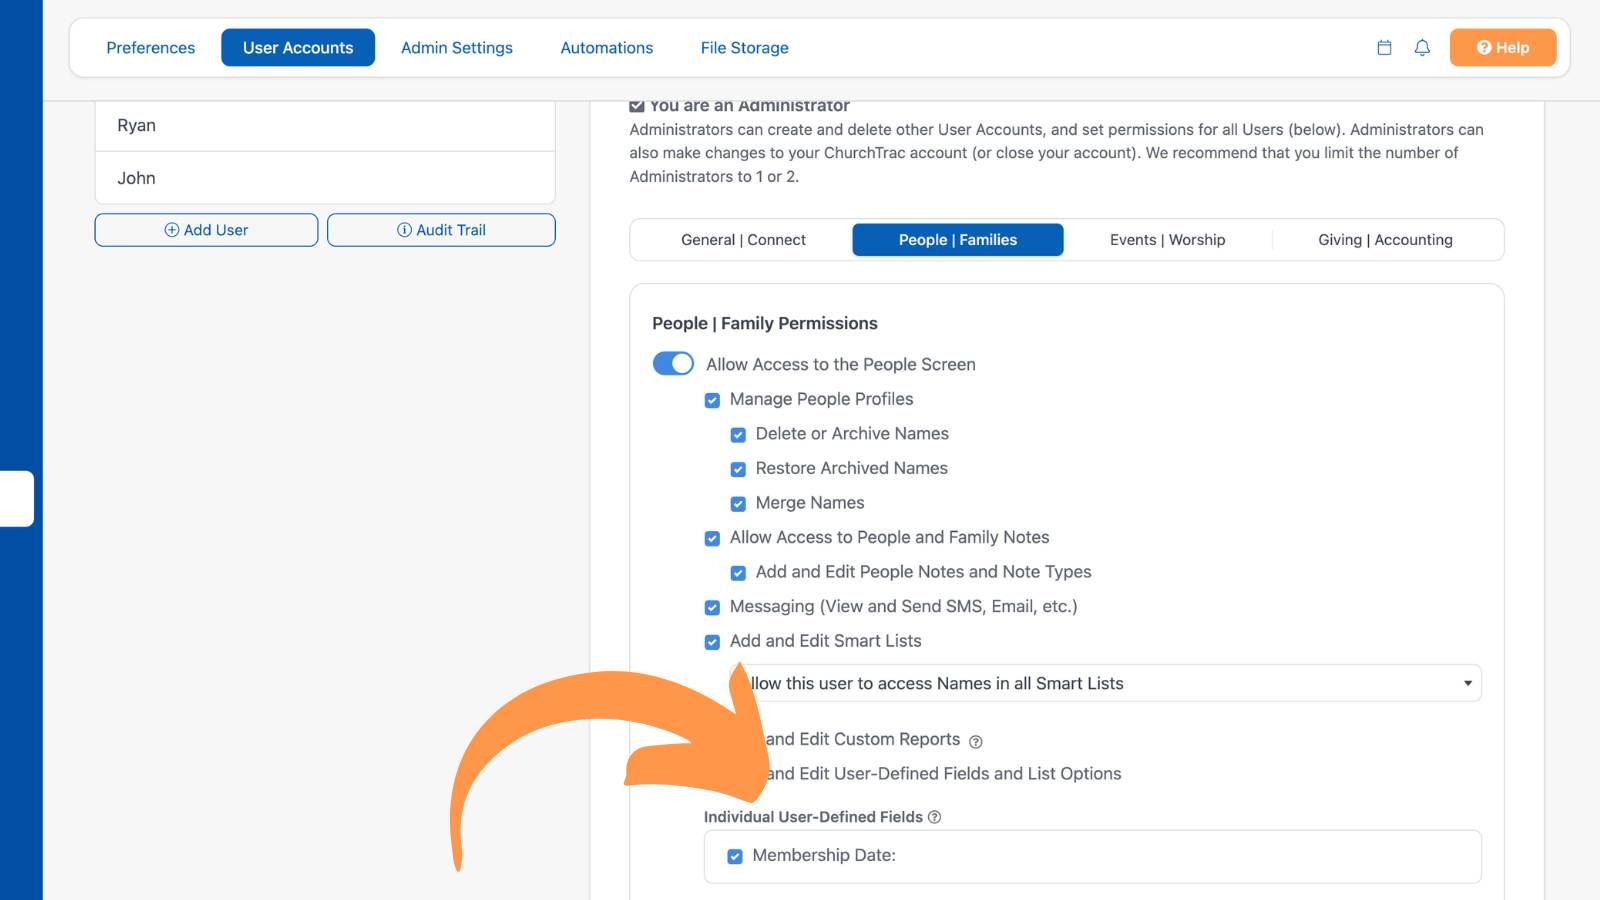Click the orange Help button
The image size is (1600, 900).
1503,47
